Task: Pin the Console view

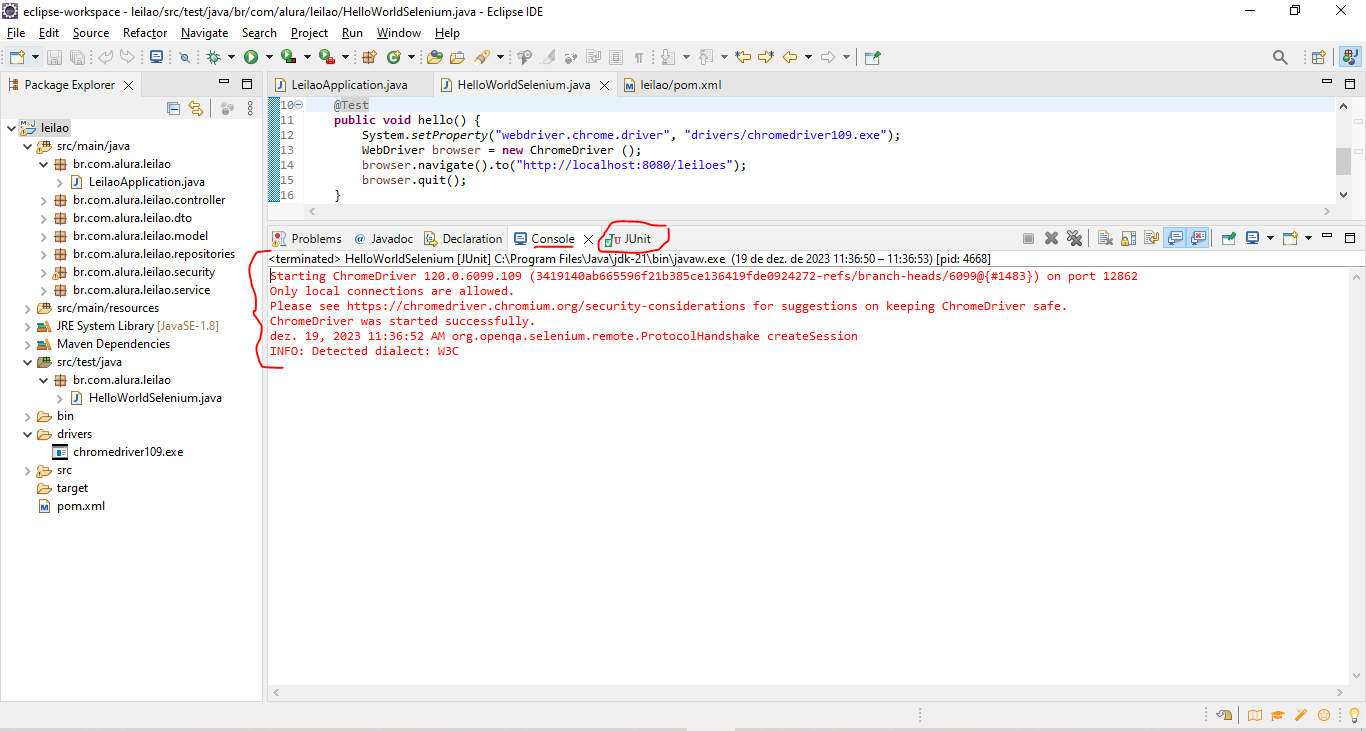Action: [1229, 238]
